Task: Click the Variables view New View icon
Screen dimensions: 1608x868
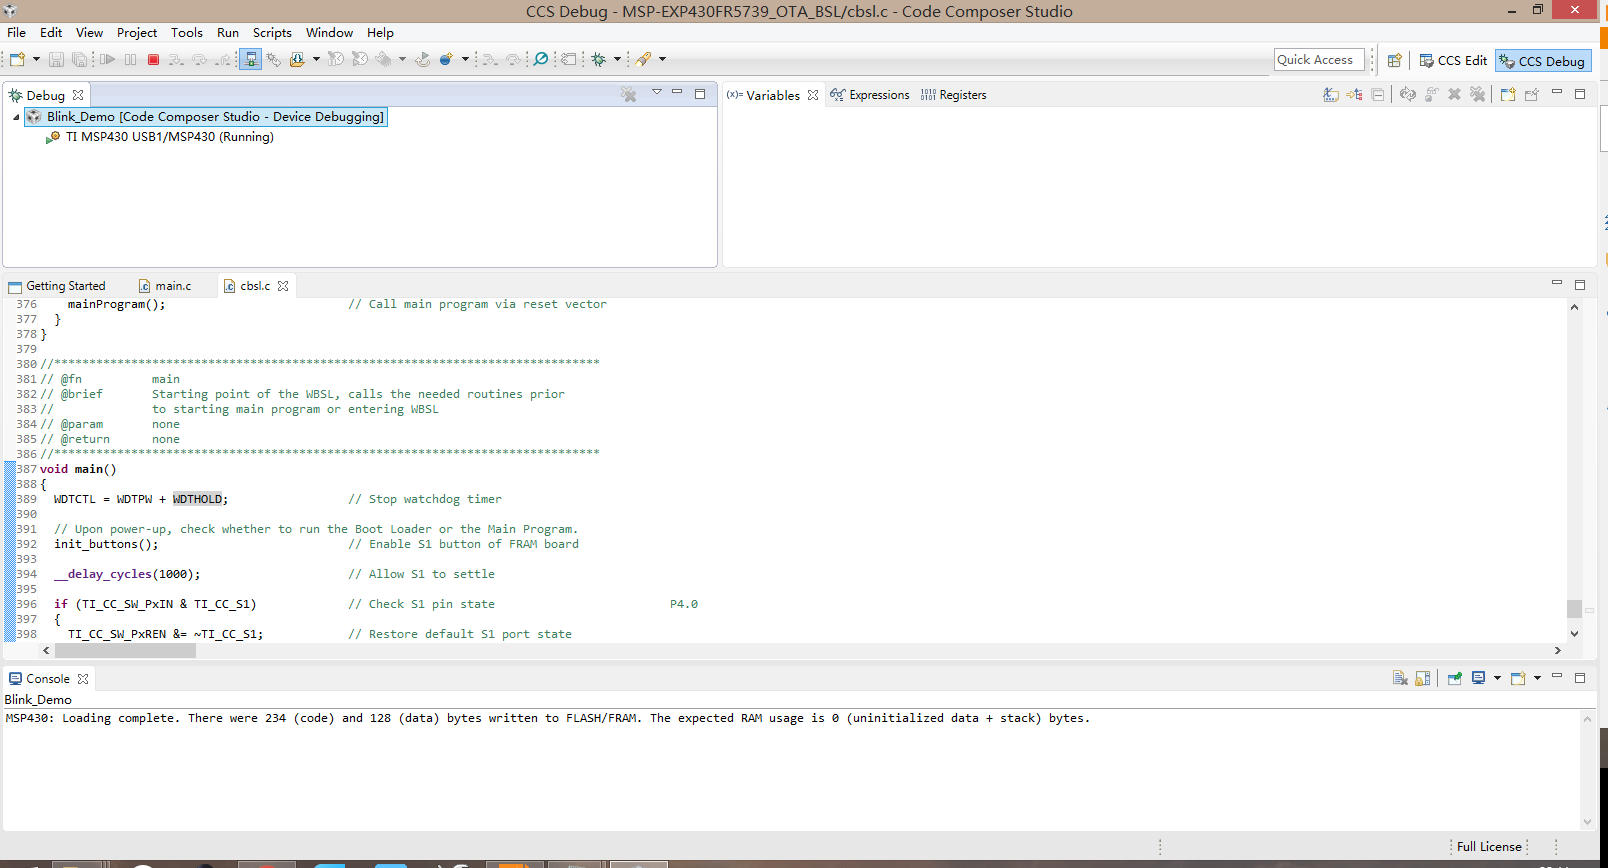Action: 1507,95
